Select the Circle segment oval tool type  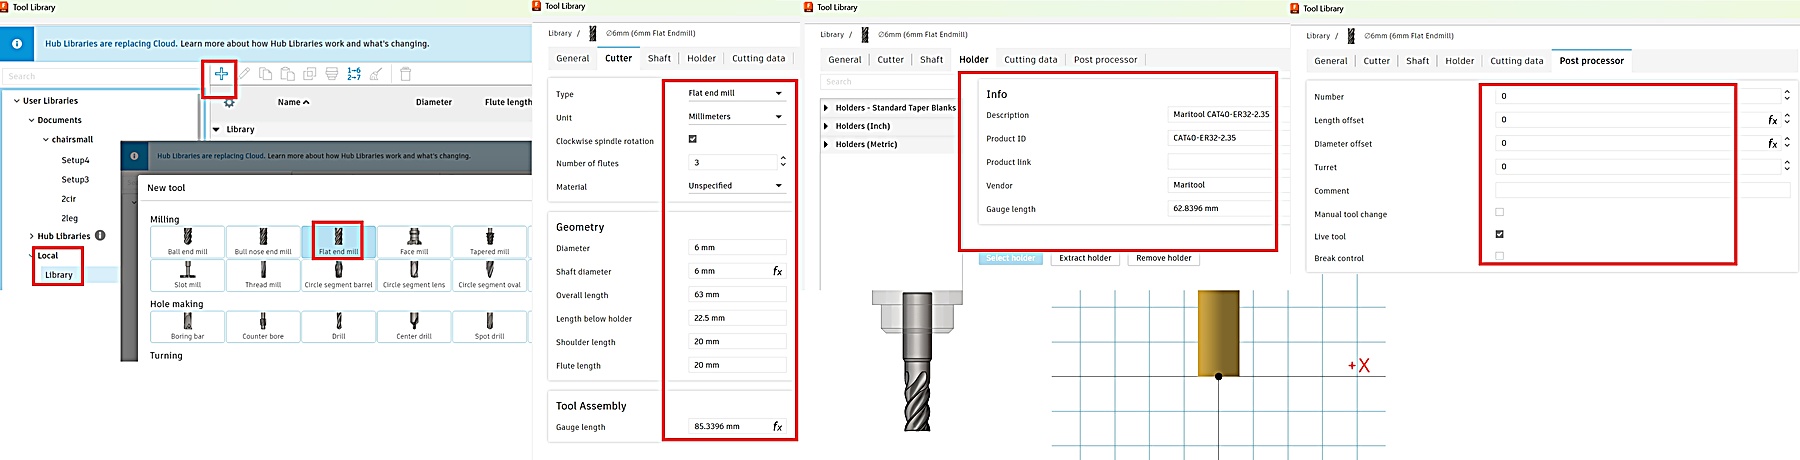[490, 275]
